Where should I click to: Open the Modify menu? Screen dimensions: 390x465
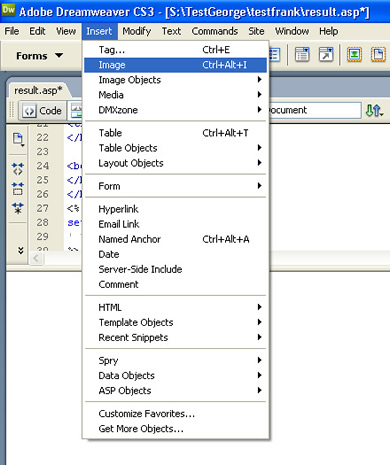137,31
